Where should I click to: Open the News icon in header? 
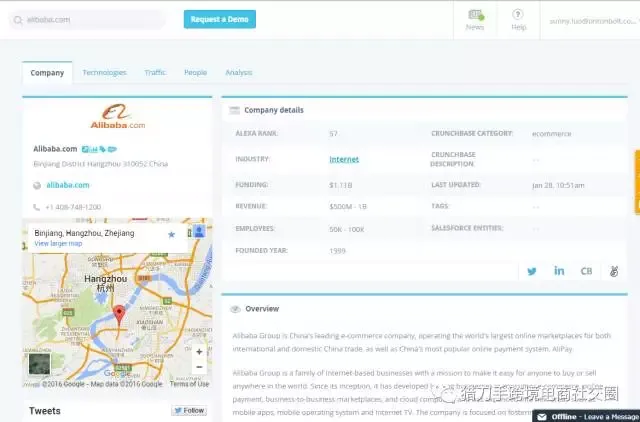(476, 16)
